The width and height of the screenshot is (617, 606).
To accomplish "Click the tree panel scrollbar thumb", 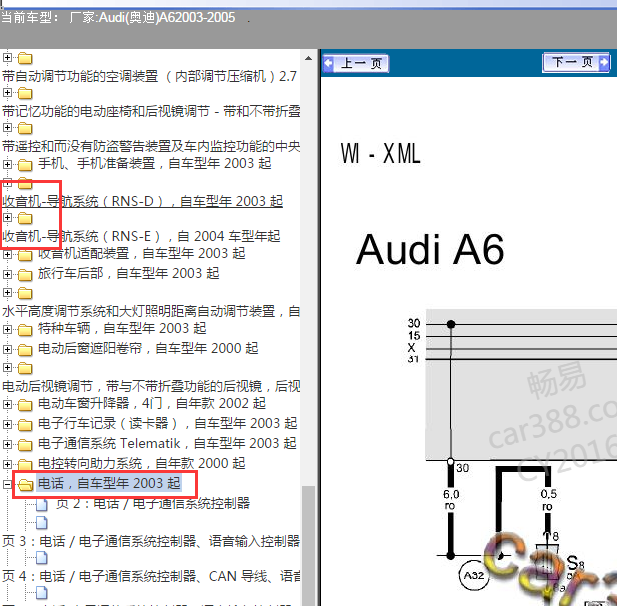I will [309, 546].
